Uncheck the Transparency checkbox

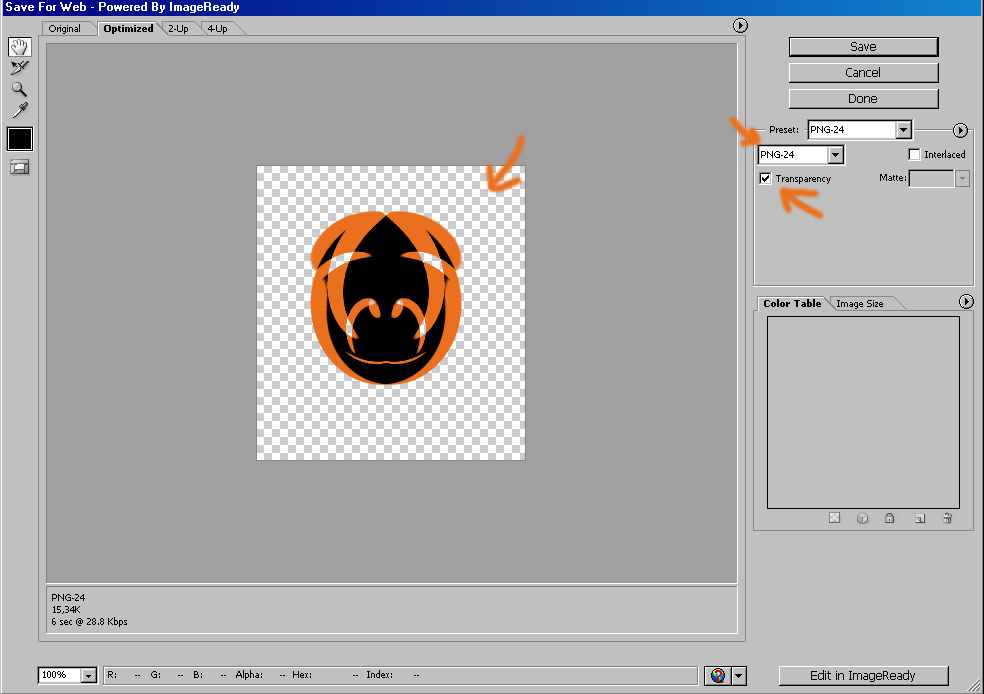coord(766,179)
